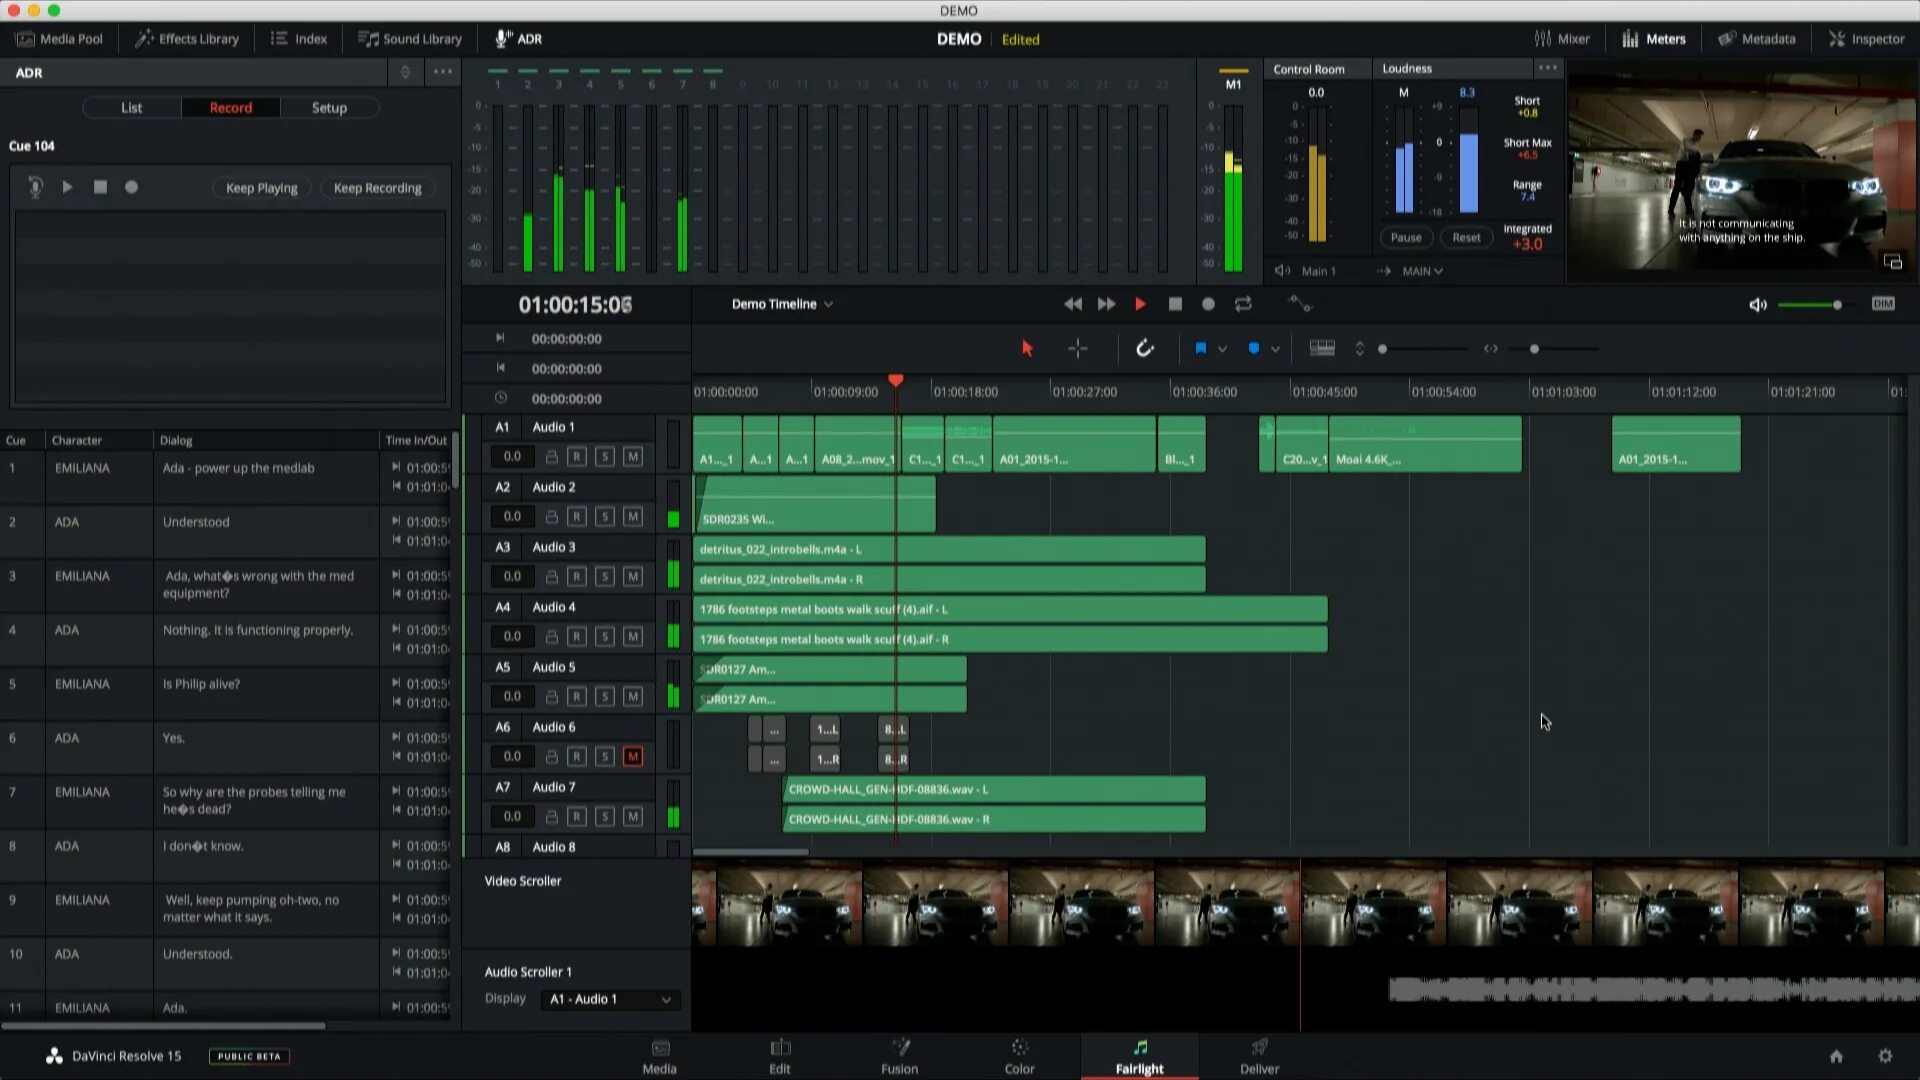Unmute the Audio 6 track
1920x1080 pixels.
tap(633, 757)
